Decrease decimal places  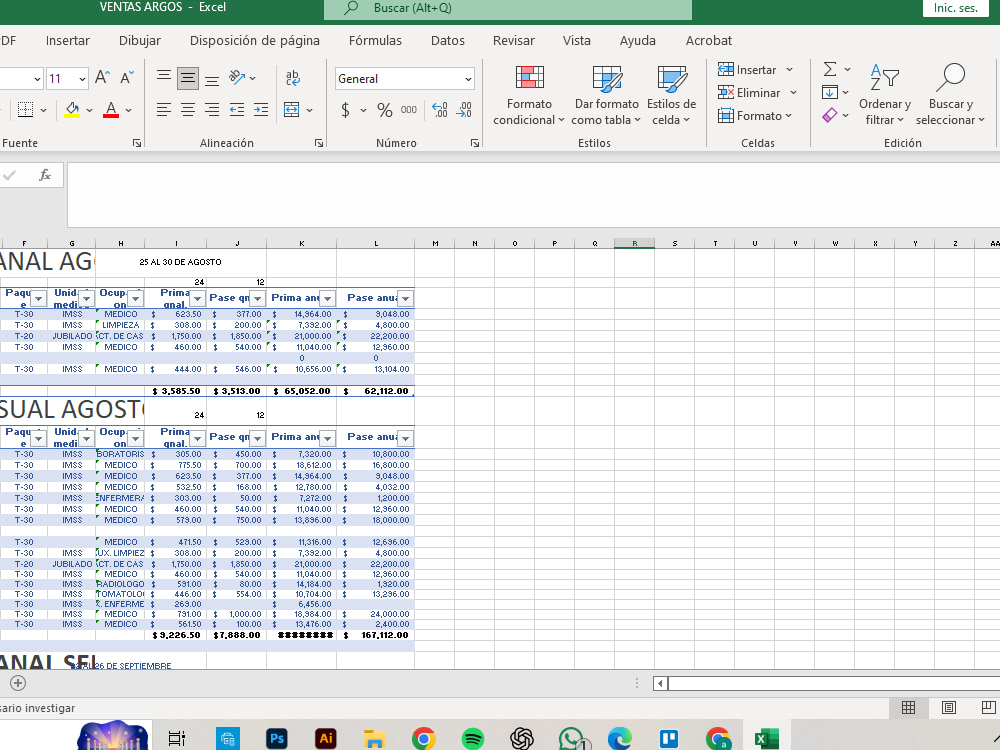(x=464, y=110)
